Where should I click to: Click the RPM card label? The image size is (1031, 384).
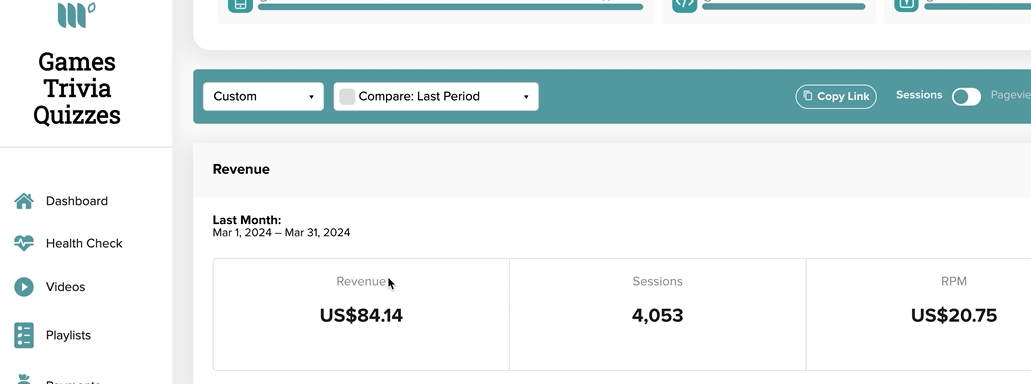tap(953, 281)
